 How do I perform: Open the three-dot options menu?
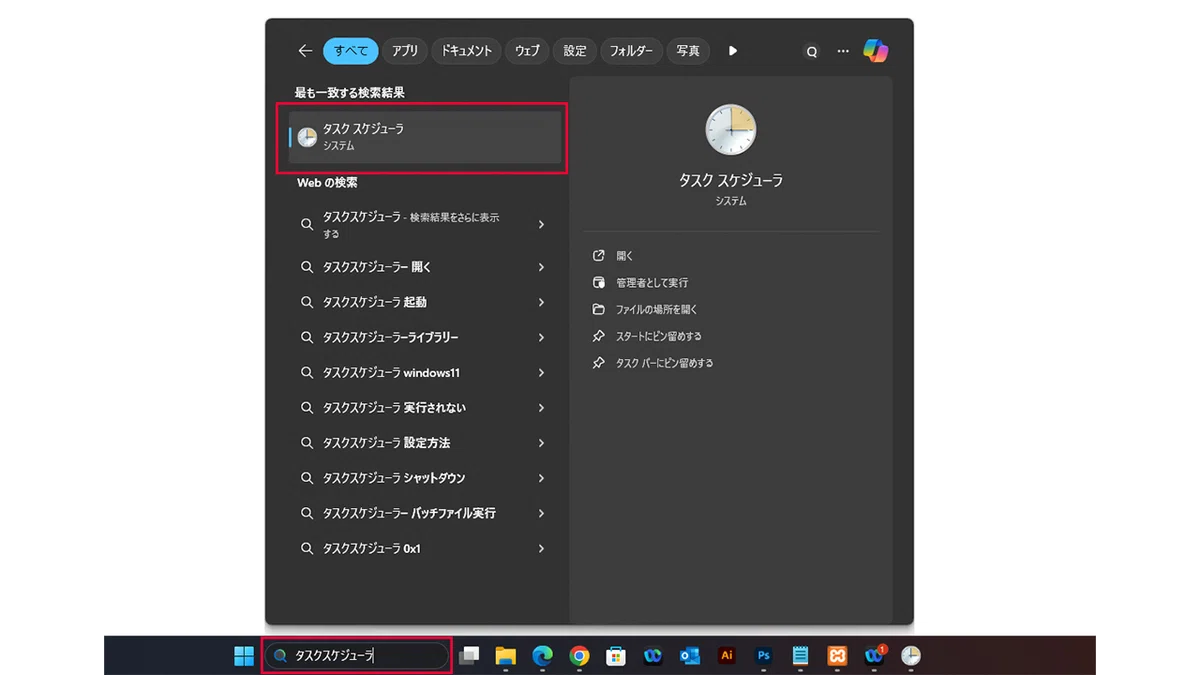pos(843,51)
